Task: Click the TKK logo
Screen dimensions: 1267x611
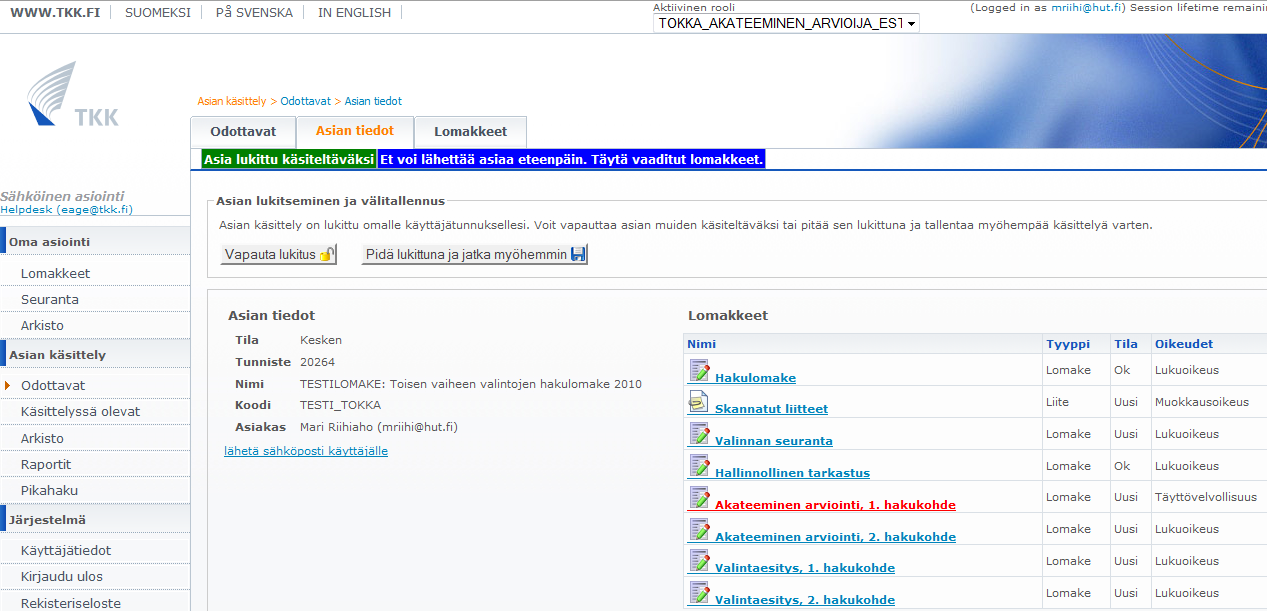Action: (x=73, y=94)
